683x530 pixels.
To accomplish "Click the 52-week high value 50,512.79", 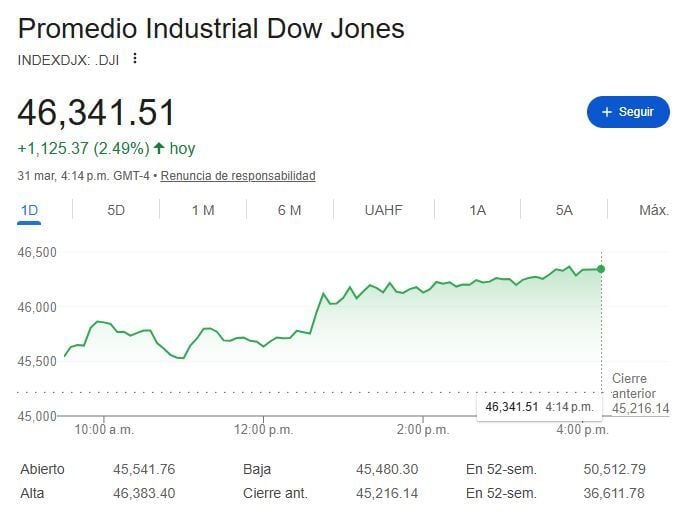I will pos(614,468).
